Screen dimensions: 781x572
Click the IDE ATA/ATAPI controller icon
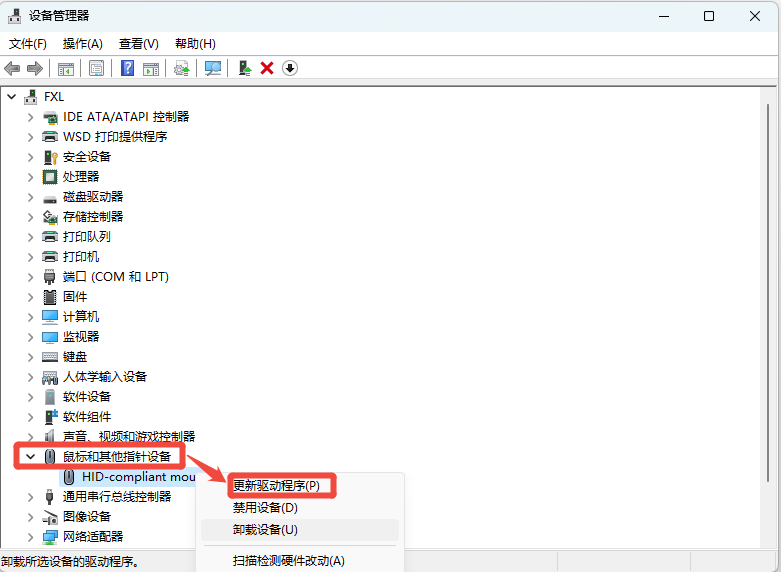click(x=50, y=117)
